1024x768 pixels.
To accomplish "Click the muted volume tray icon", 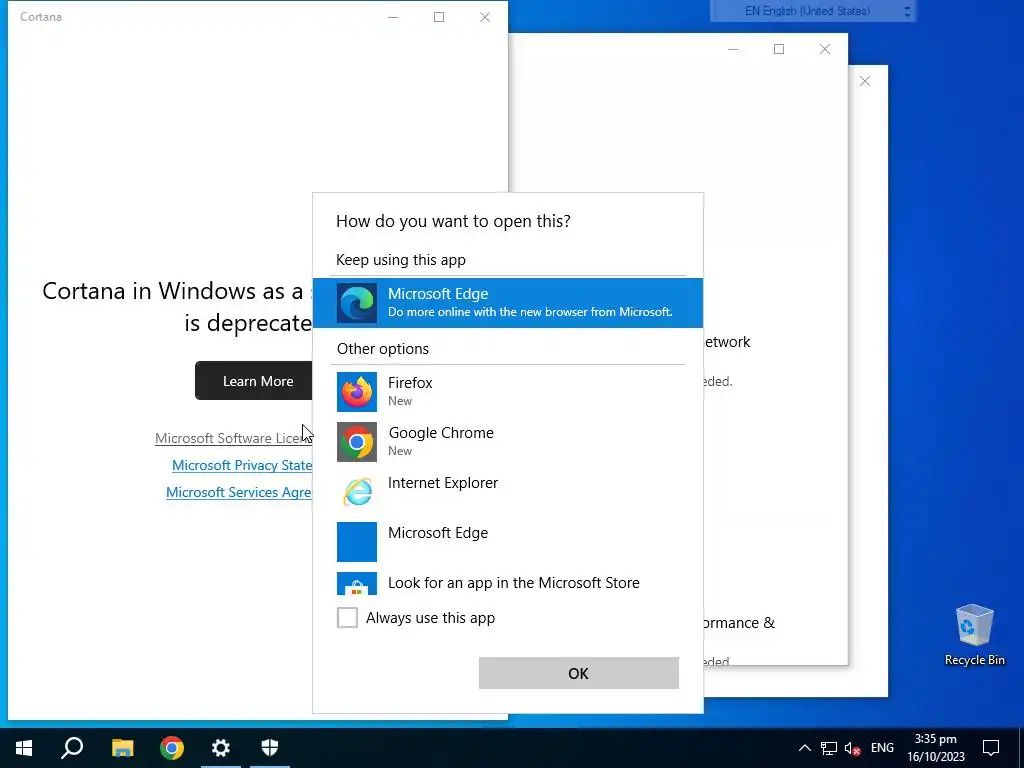I will pyautogui.click(x=852, y=748).
